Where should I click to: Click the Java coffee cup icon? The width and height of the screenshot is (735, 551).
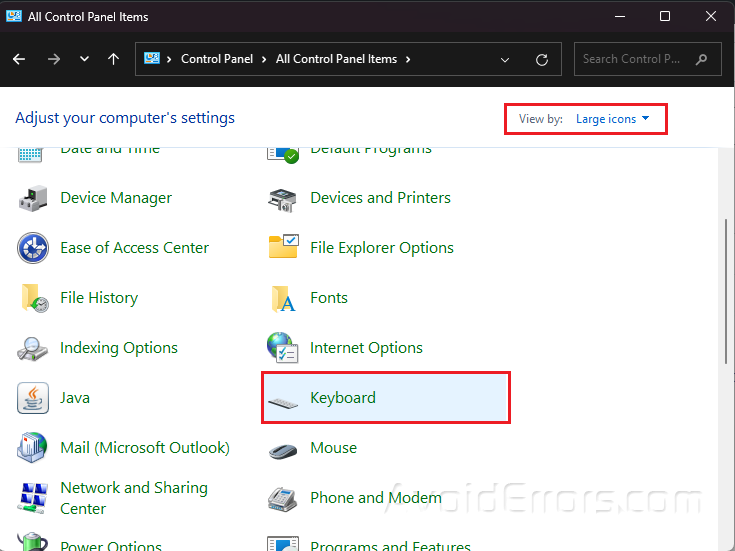[32, 398]
